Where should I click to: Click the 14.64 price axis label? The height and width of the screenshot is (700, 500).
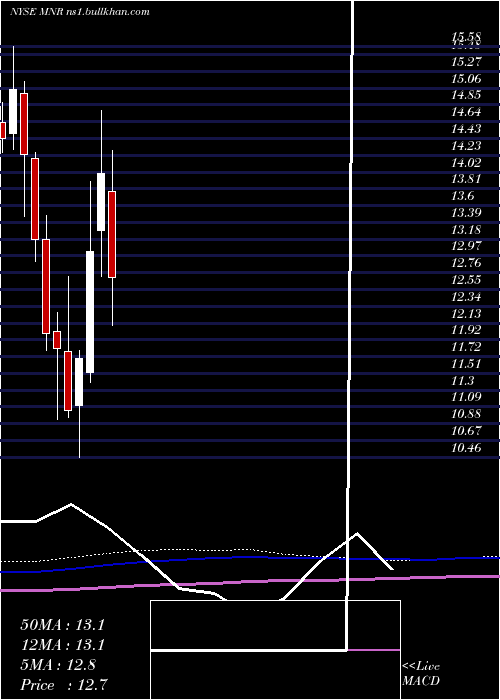point(466,112)
